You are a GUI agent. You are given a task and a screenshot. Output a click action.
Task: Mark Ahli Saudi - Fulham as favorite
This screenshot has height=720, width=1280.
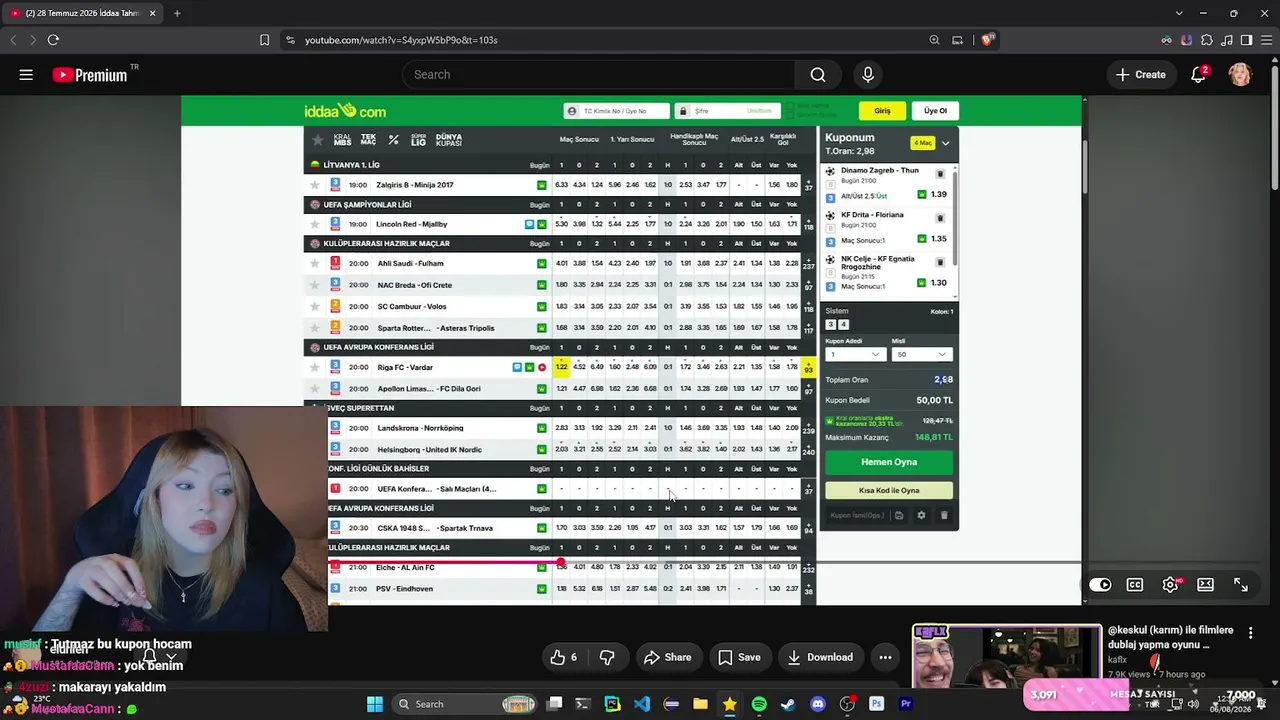click(x=315, y=264)
